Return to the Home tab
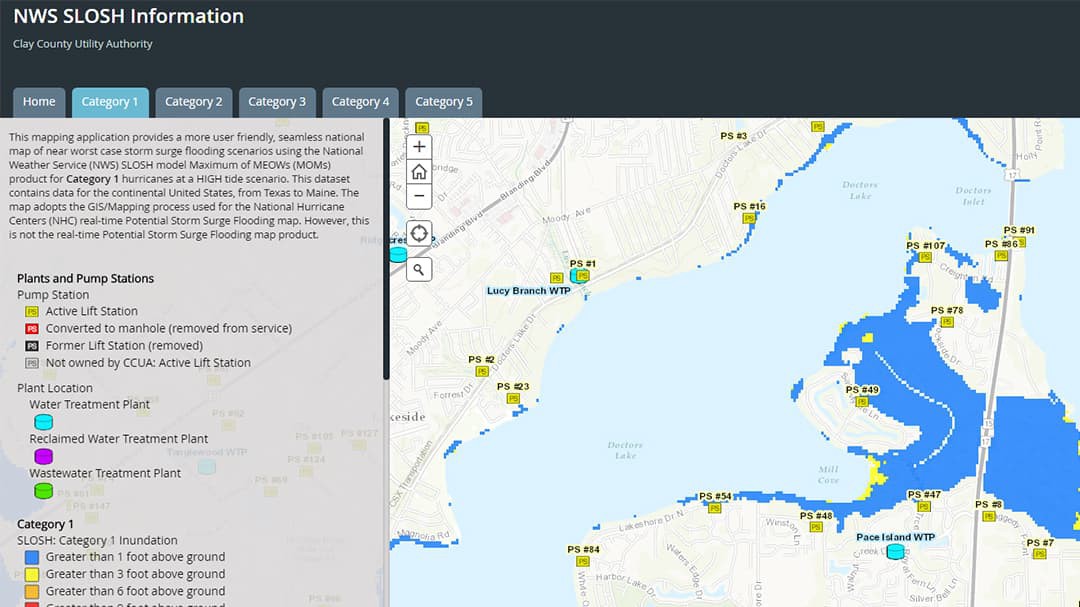1080x607 pixels. click(x=39, y=102)
